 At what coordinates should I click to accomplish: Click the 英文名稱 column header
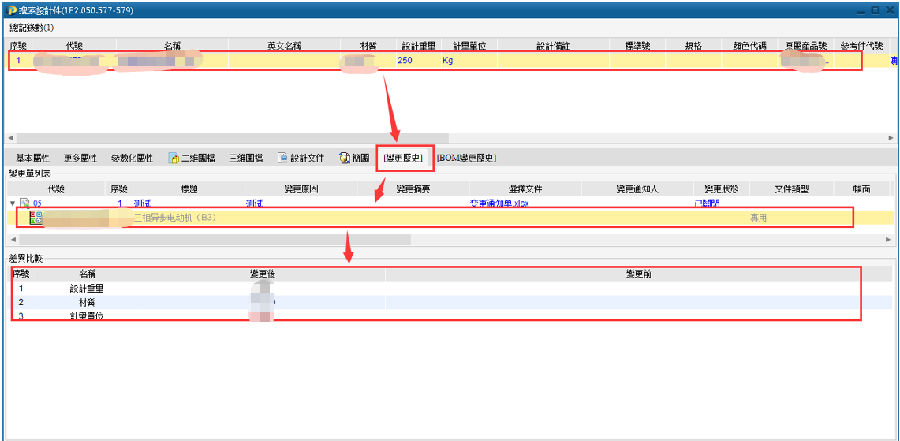click(284, 45)
